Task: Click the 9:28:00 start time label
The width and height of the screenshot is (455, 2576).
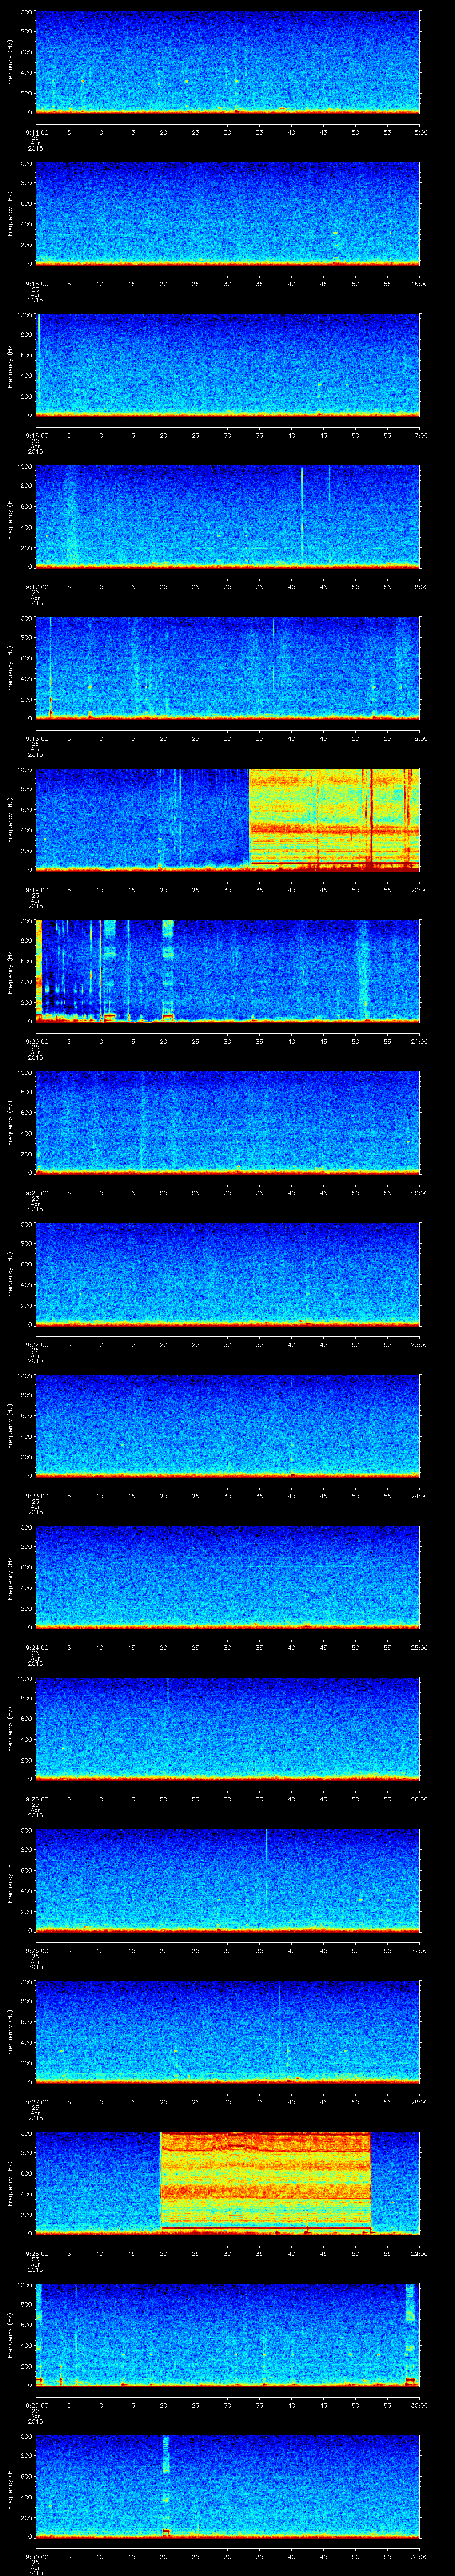Action: tap(36, 2253)
